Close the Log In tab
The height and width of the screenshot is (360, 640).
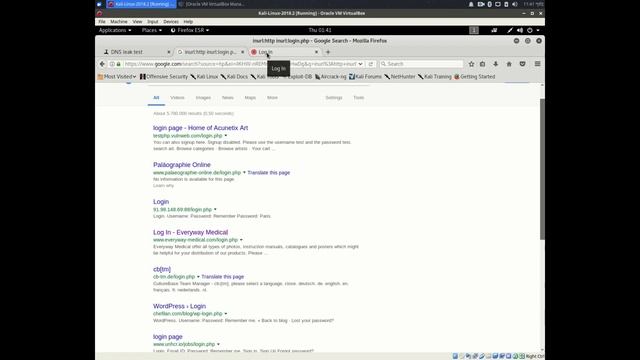(x=316, y=52)
